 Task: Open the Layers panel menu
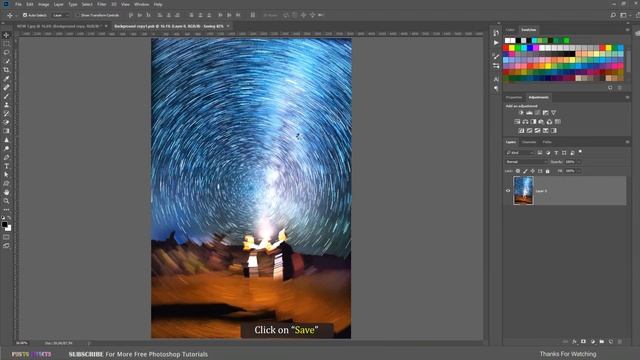pyautogui.click(x=627, y=142)
